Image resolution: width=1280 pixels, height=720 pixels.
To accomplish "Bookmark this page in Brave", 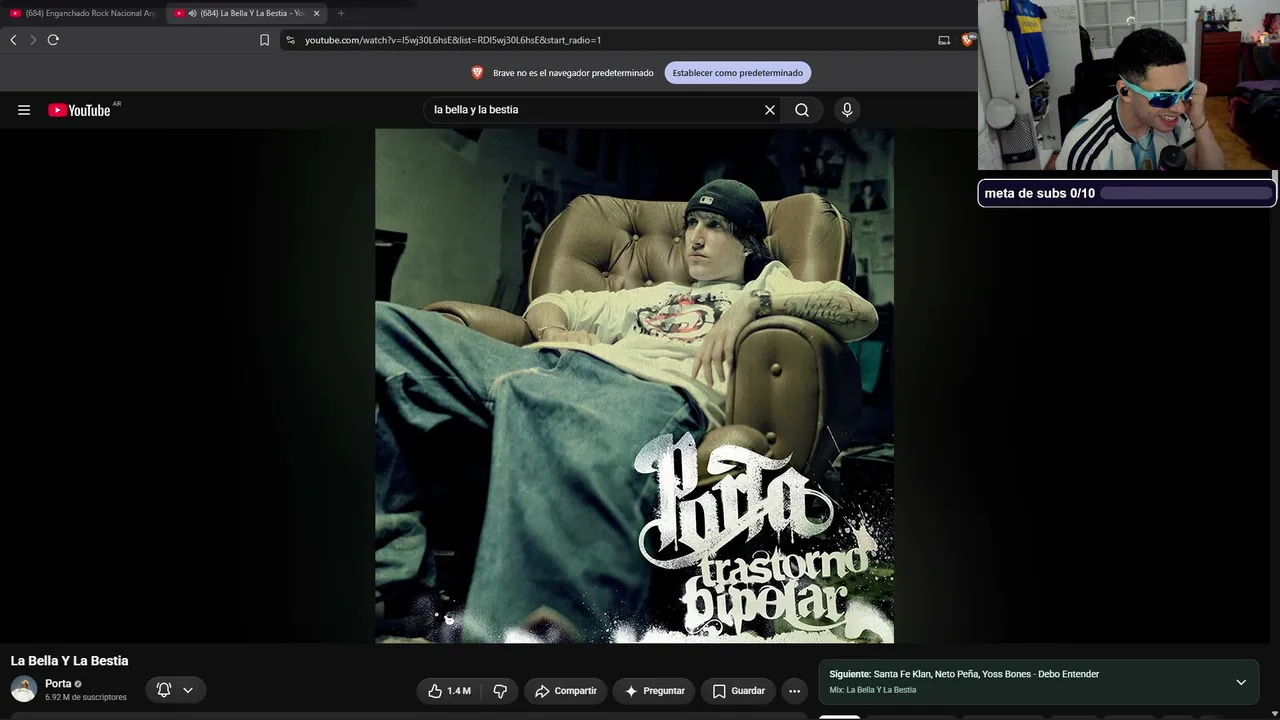I will point(264,40).
